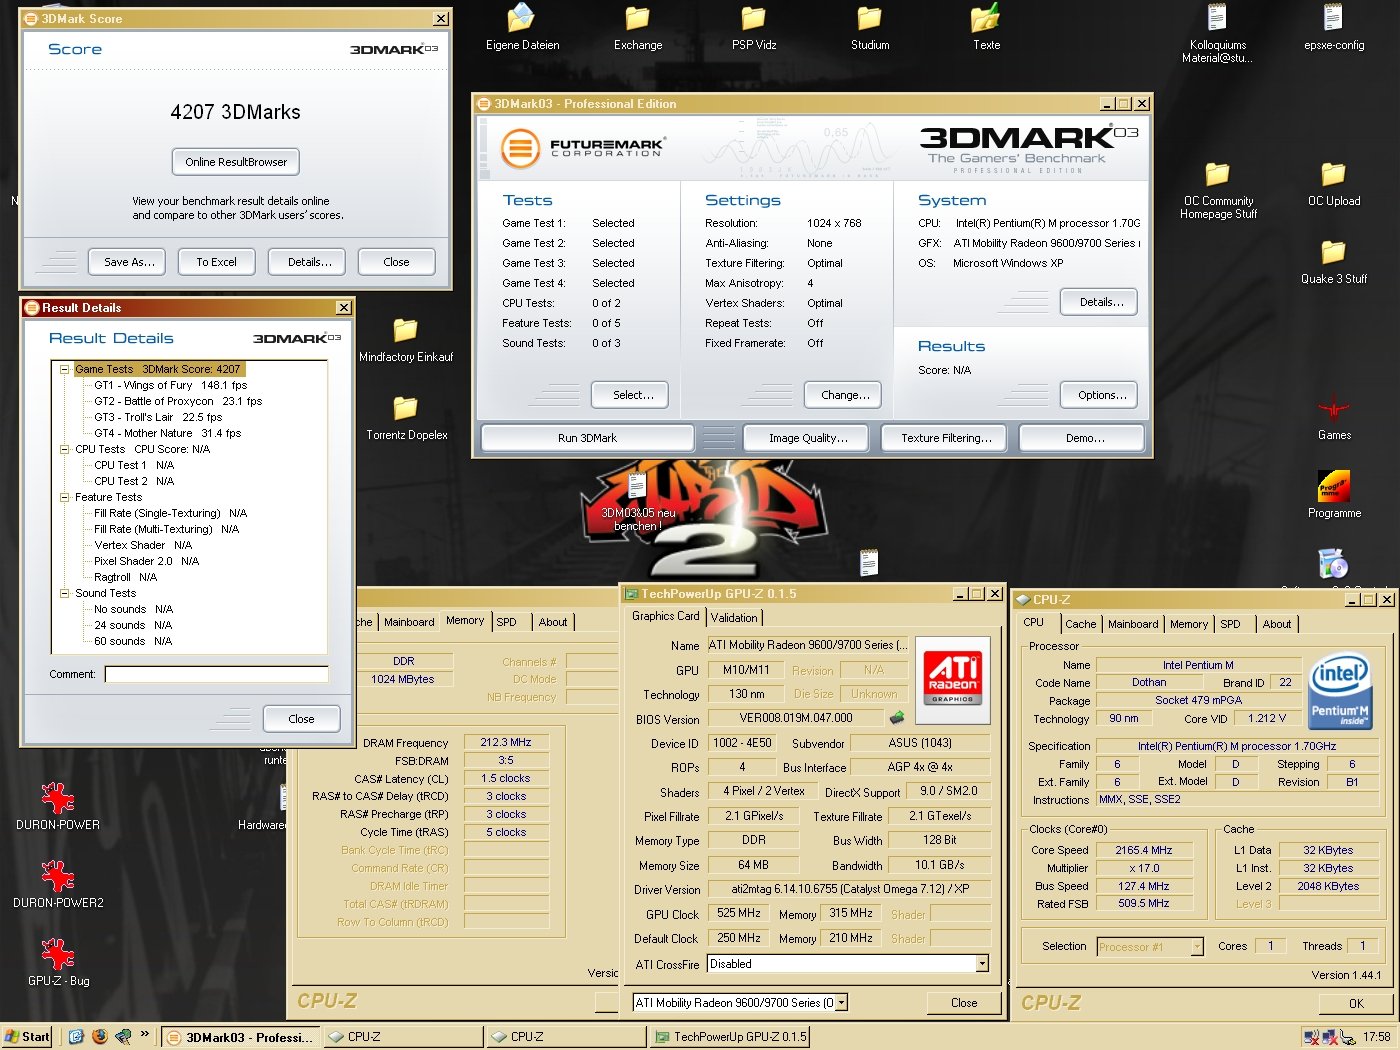1400x1050 pixels.
Task: Click the ATI Radeon logo in GPU-Z
Action: (952, 680)
